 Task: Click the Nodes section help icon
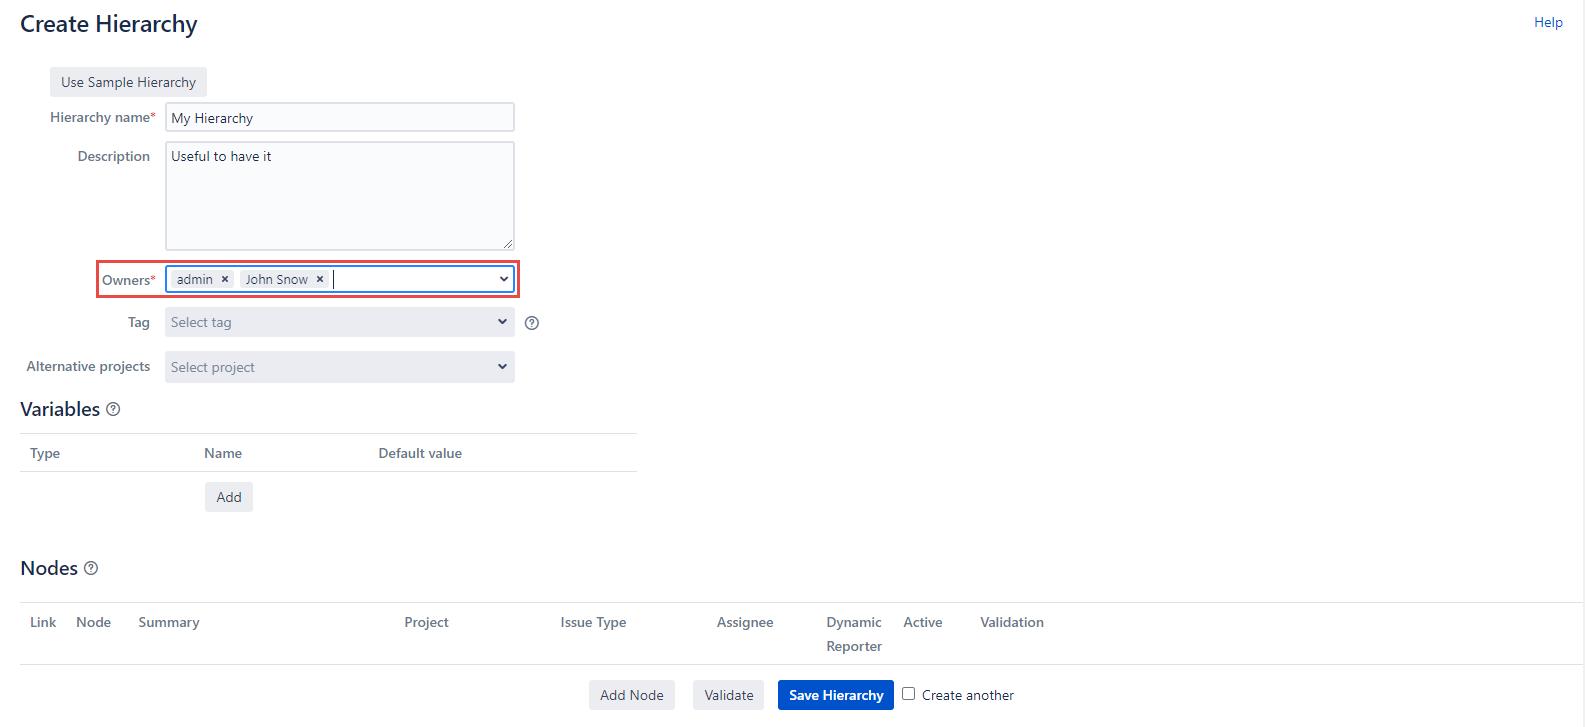click(x=91, y=568)
